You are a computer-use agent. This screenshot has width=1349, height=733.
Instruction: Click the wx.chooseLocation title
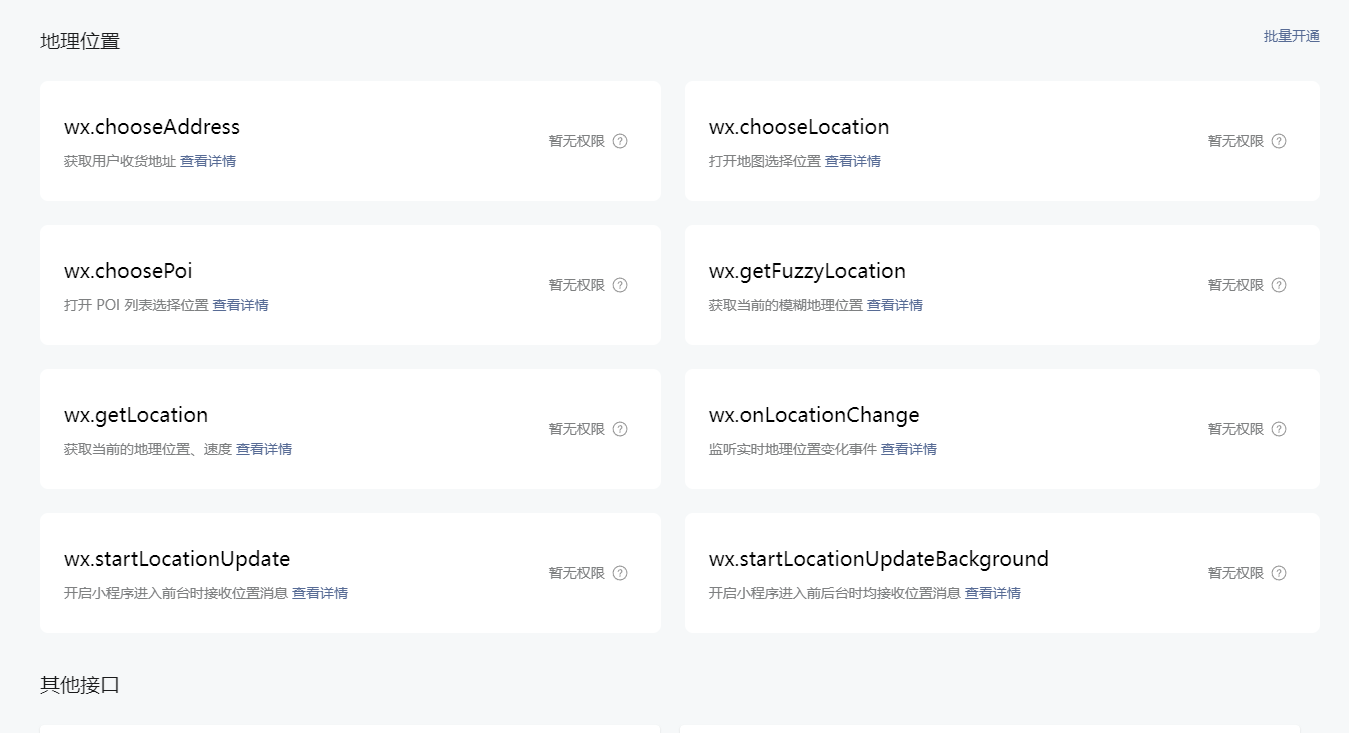799,127
